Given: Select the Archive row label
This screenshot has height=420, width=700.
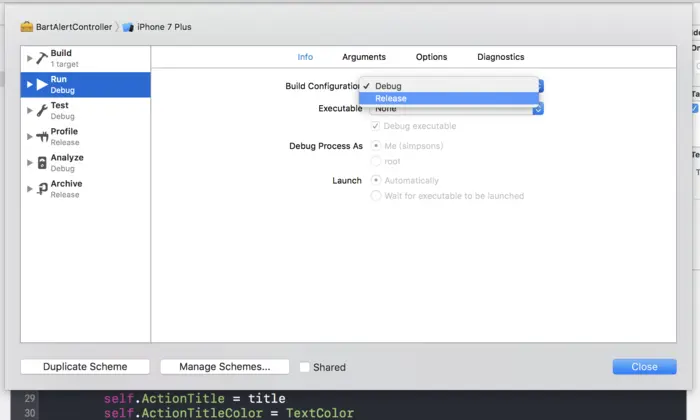Looking at the screenshot, I should pyautogui.click(x=66, y=183).
